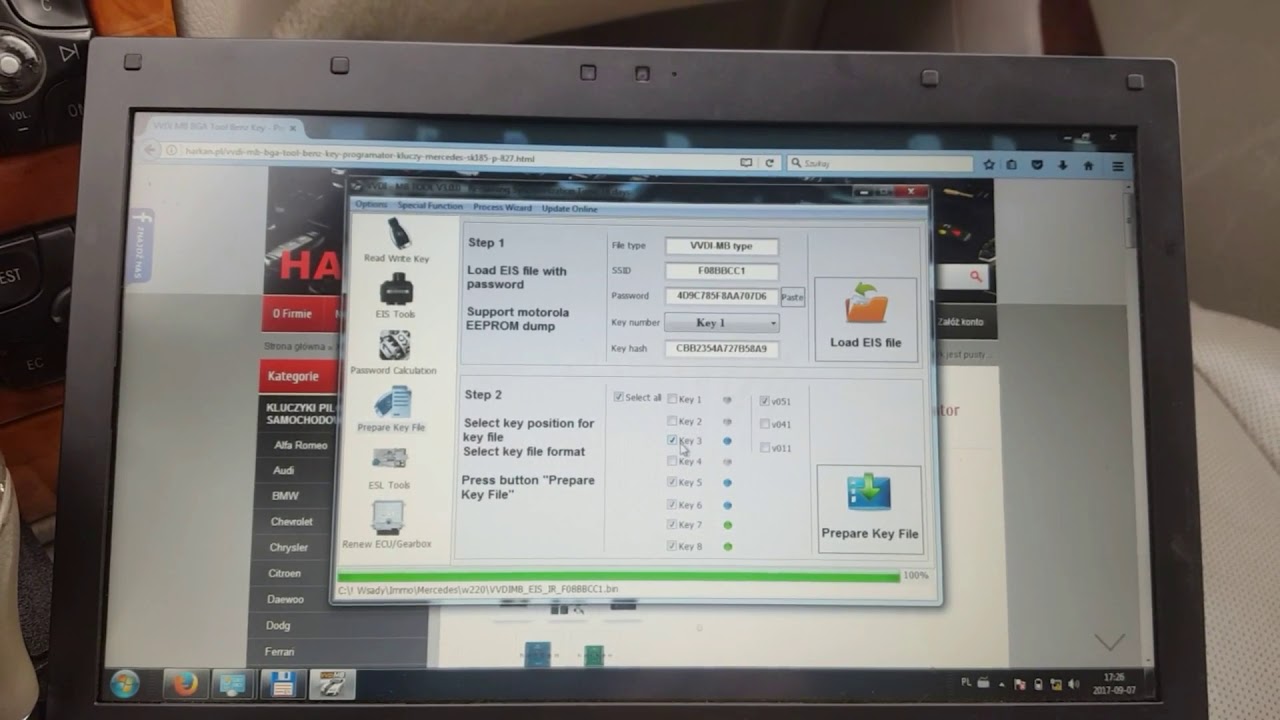Open the Audi category on the website
The height and width of the screenshot is (720, 1280).
pos(284,470)
